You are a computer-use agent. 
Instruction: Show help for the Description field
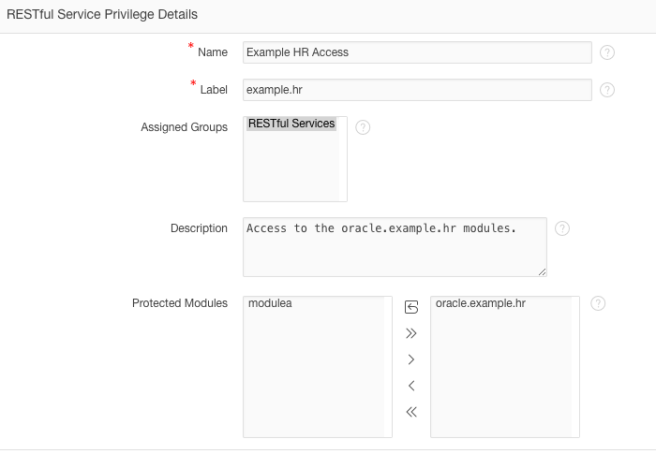point(562,228)
